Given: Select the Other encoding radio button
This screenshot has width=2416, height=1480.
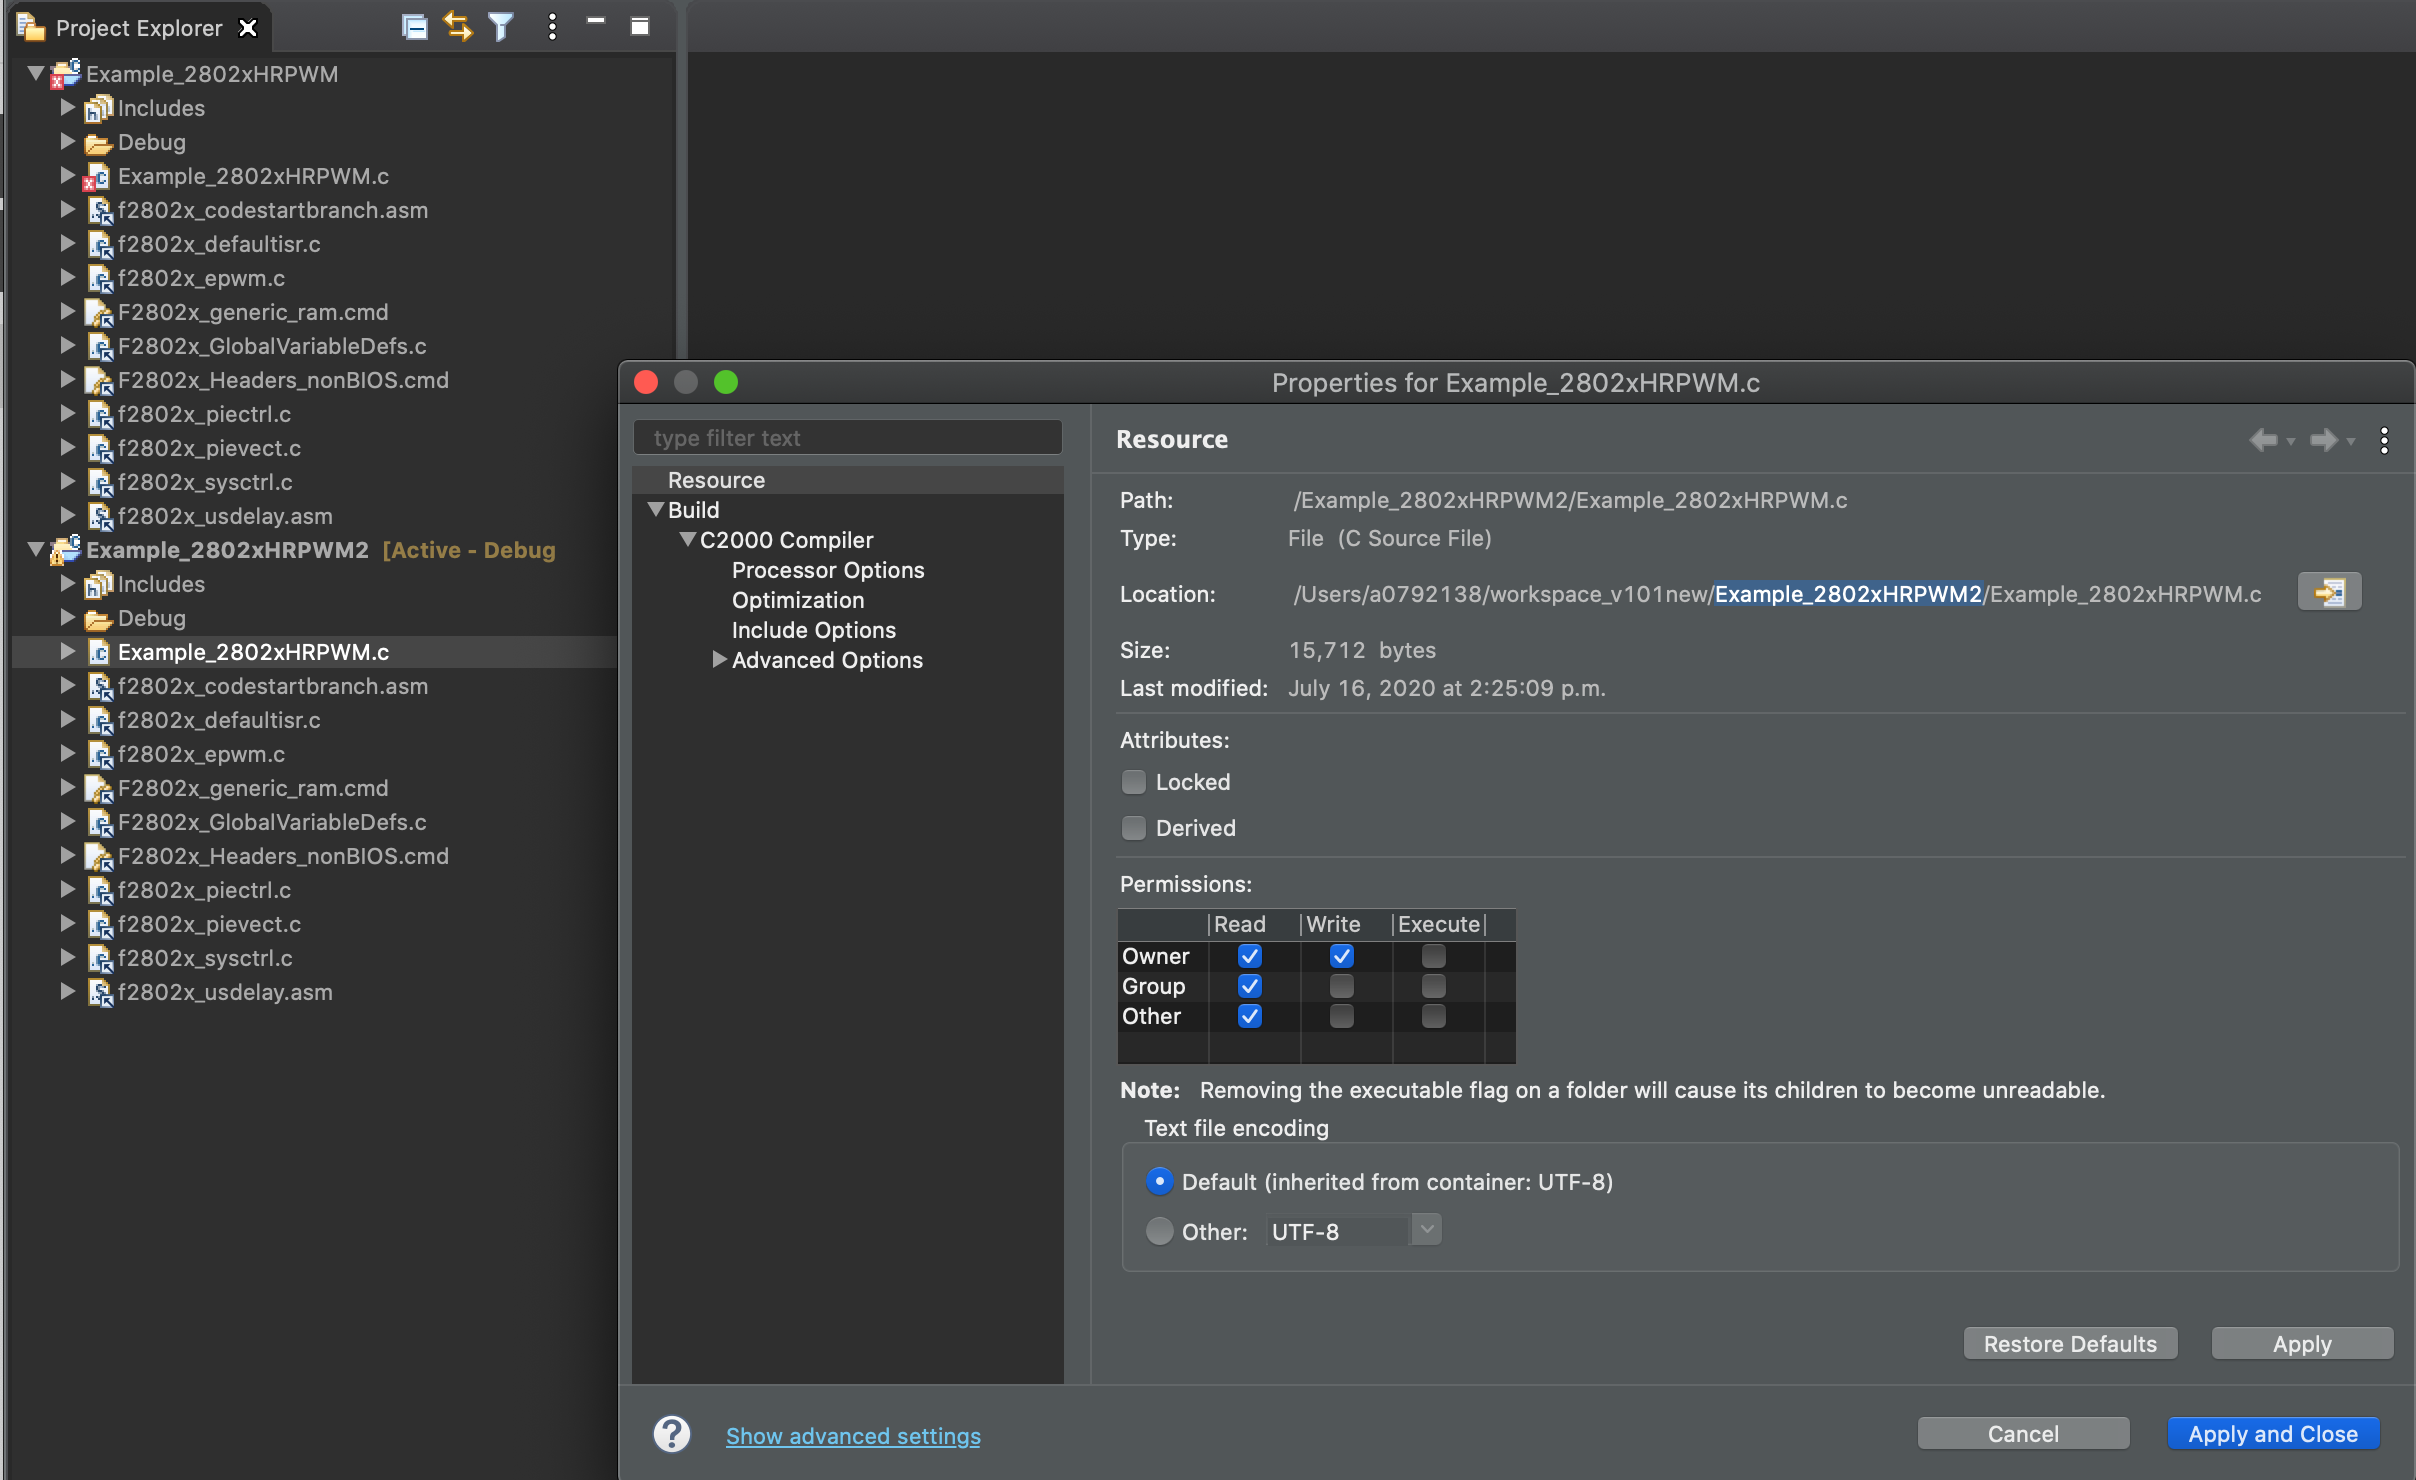Looking at the screenshot, I should tap(1159, 1231).
